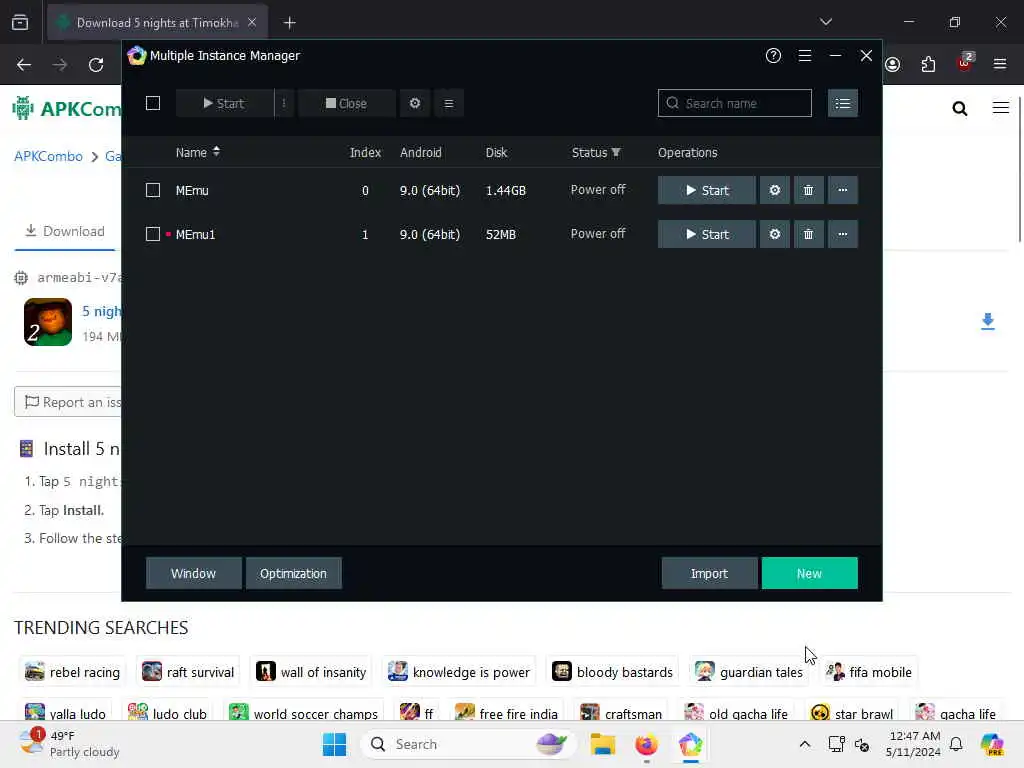1024x768 pixels.
Task: Open Optimization settings button
Action: pyautogui.click(x=293, y=573)
